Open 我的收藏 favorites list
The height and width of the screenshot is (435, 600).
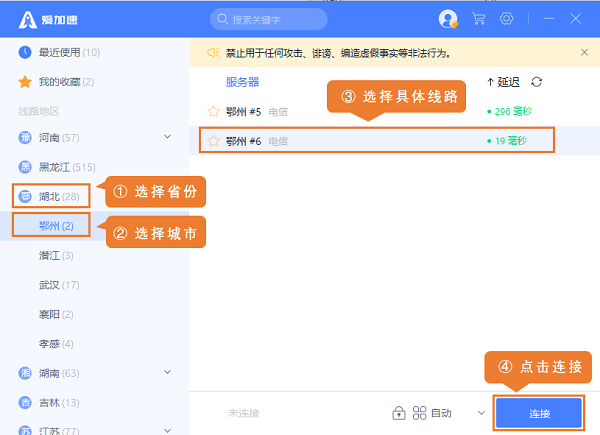(66, 81)
